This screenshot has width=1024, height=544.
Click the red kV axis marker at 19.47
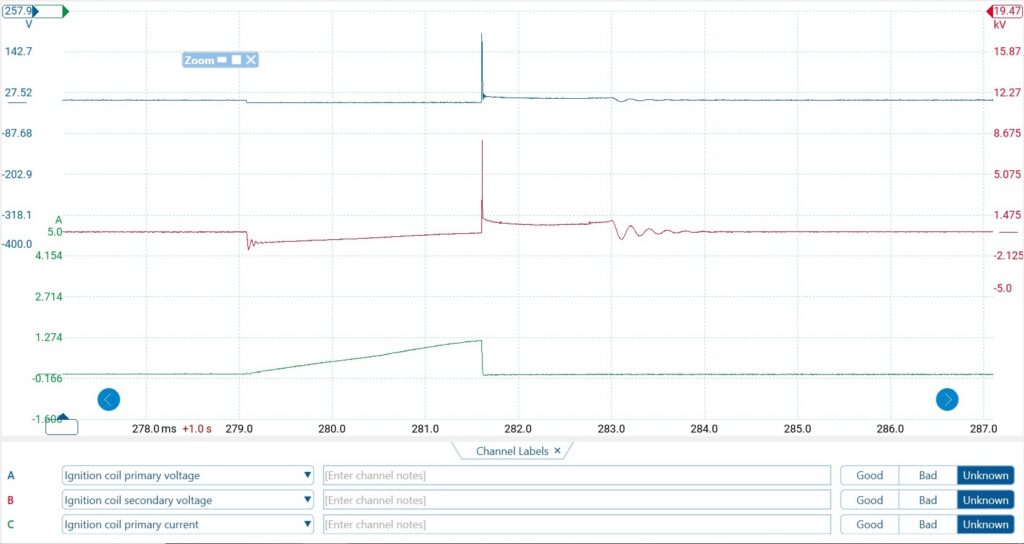tap(1003, 11)
